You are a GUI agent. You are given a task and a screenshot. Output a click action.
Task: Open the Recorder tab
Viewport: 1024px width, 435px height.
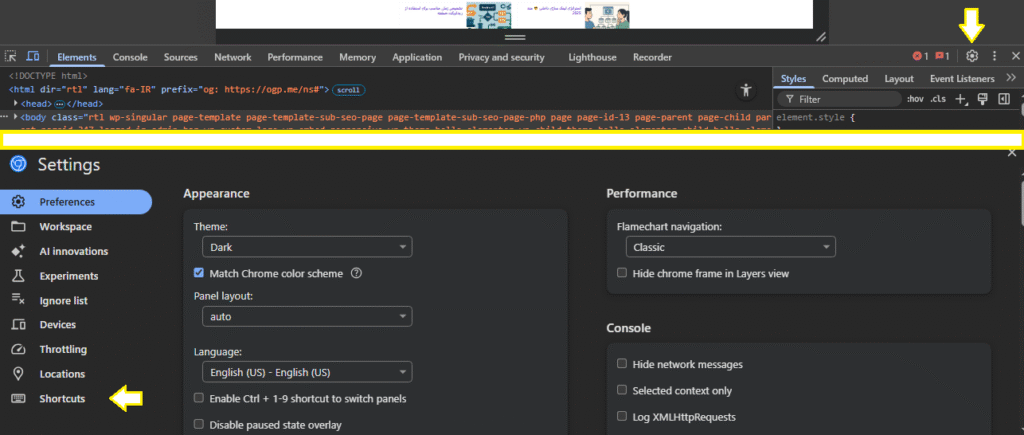652,57
